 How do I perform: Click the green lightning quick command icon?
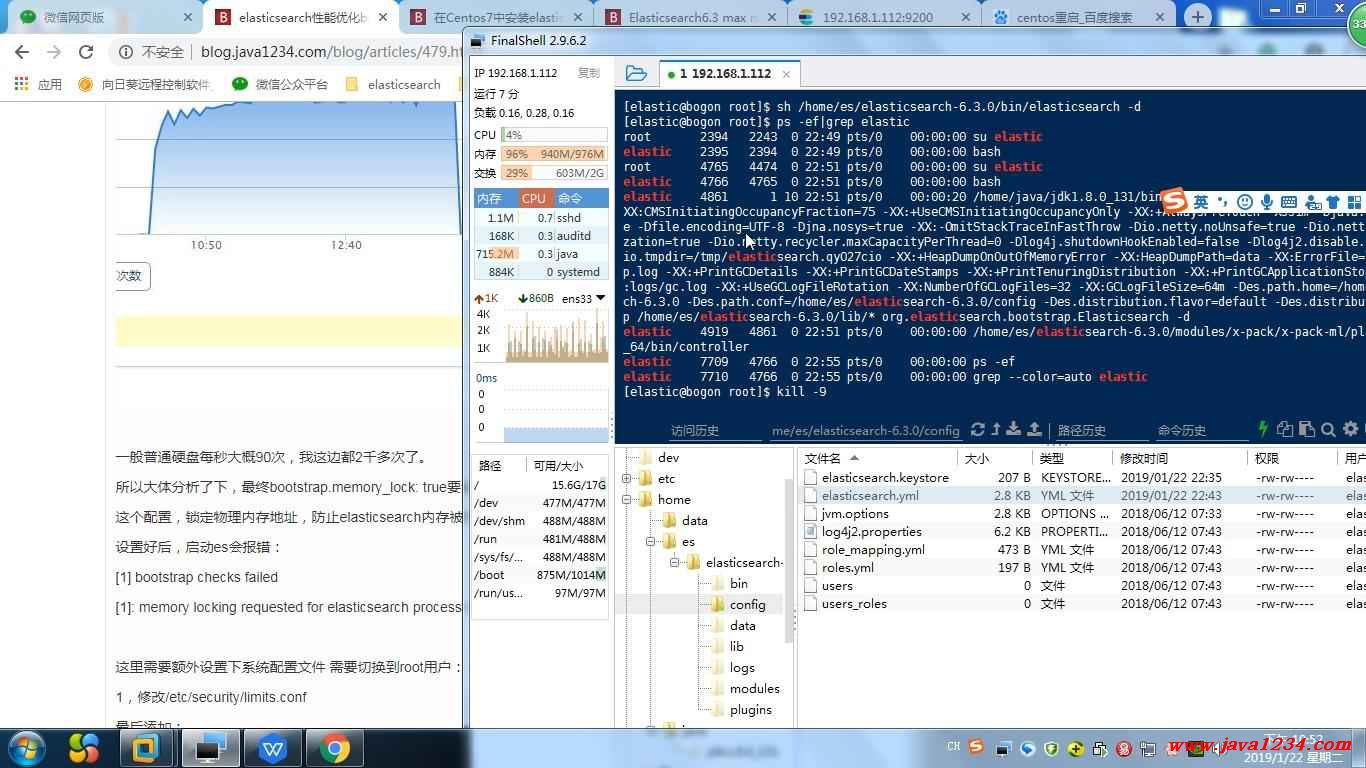1263,429
